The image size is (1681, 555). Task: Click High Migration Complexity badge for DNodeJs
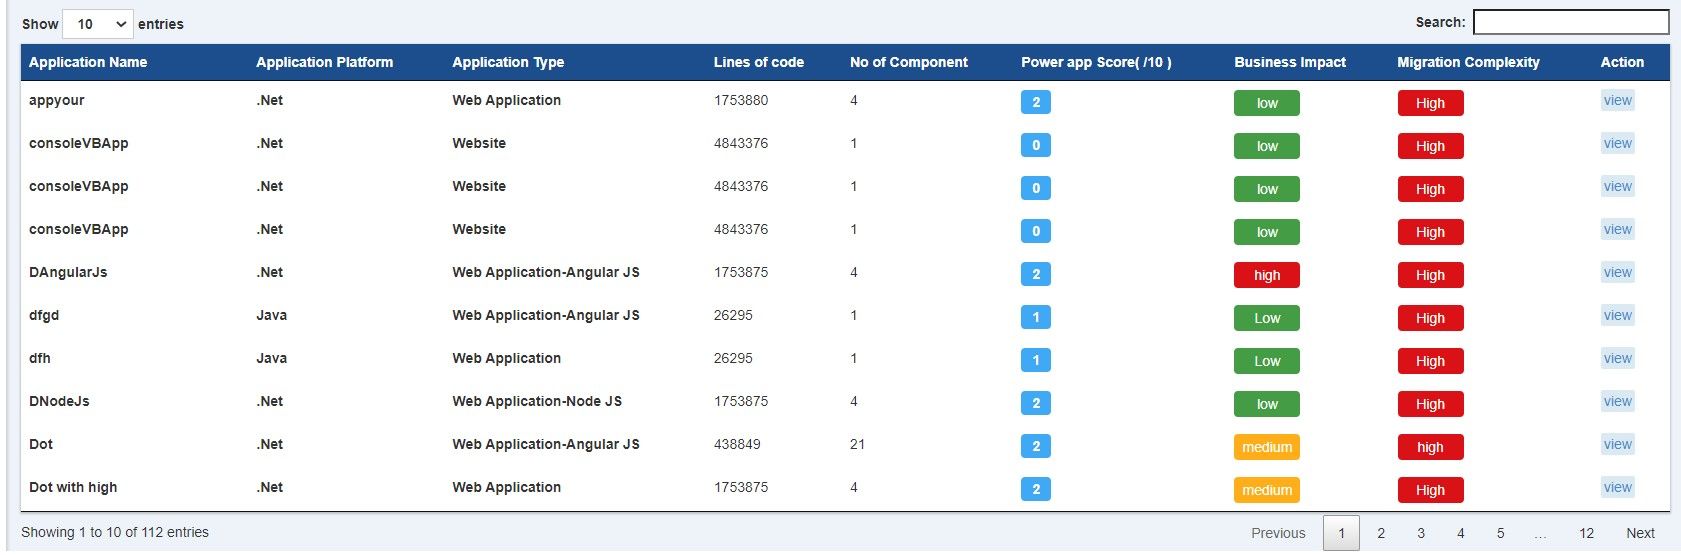[1430, 404]
